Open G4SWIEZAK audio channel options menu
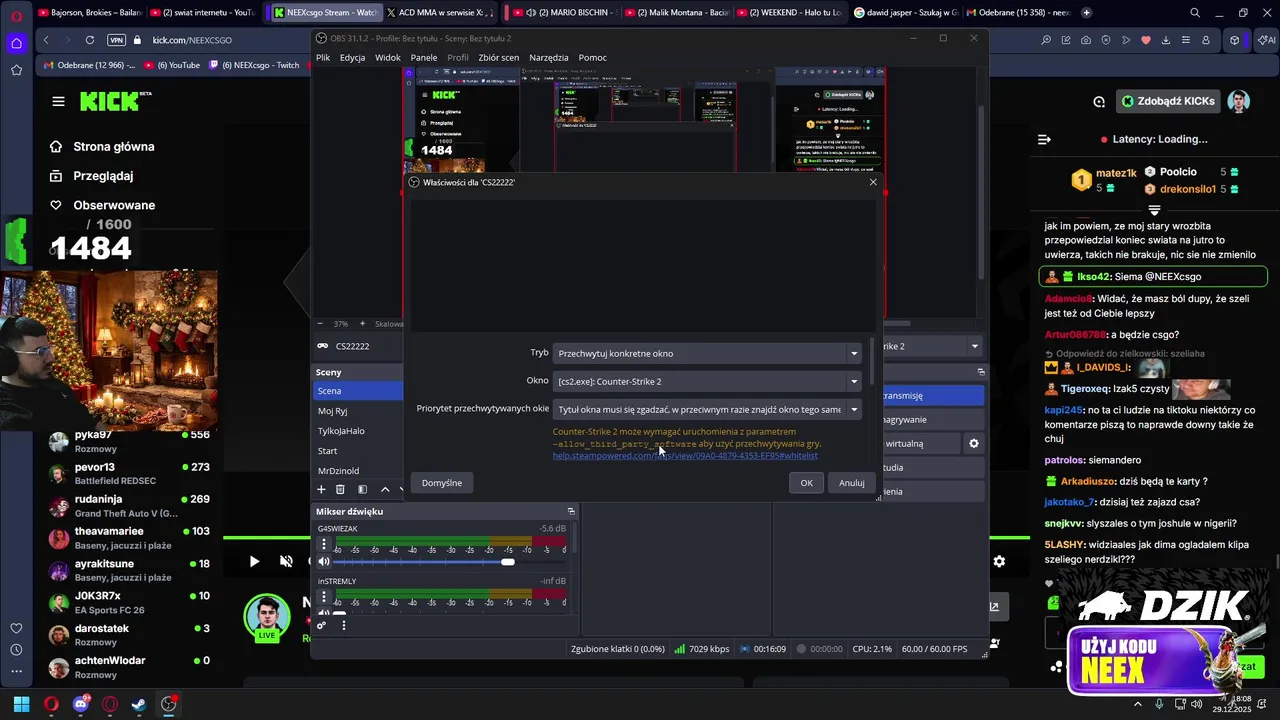This screenshot has width=1280, height=720. [x=323, y=544]
